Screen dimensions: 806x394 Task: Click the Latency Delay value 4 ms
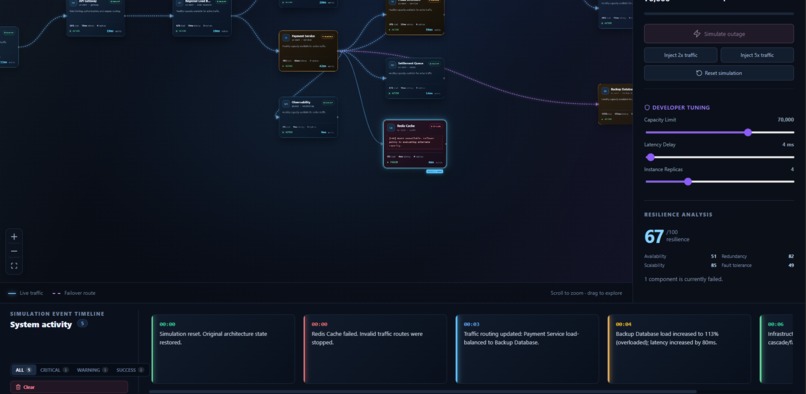(x=788, y=145)
